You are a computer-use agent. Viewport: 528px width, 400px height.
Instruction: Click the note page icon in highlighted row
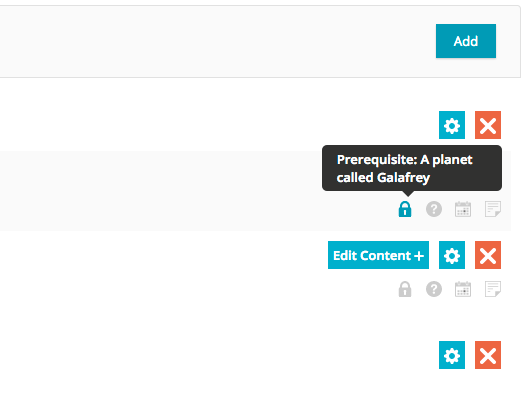click(x=493, y=209)
